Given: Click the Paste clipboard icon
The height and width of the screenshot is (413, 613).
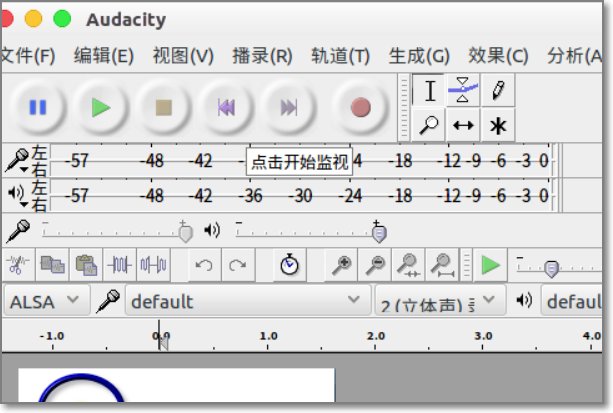Looking at the screenshot, I should pyautogui.click(x=86, y=265).
